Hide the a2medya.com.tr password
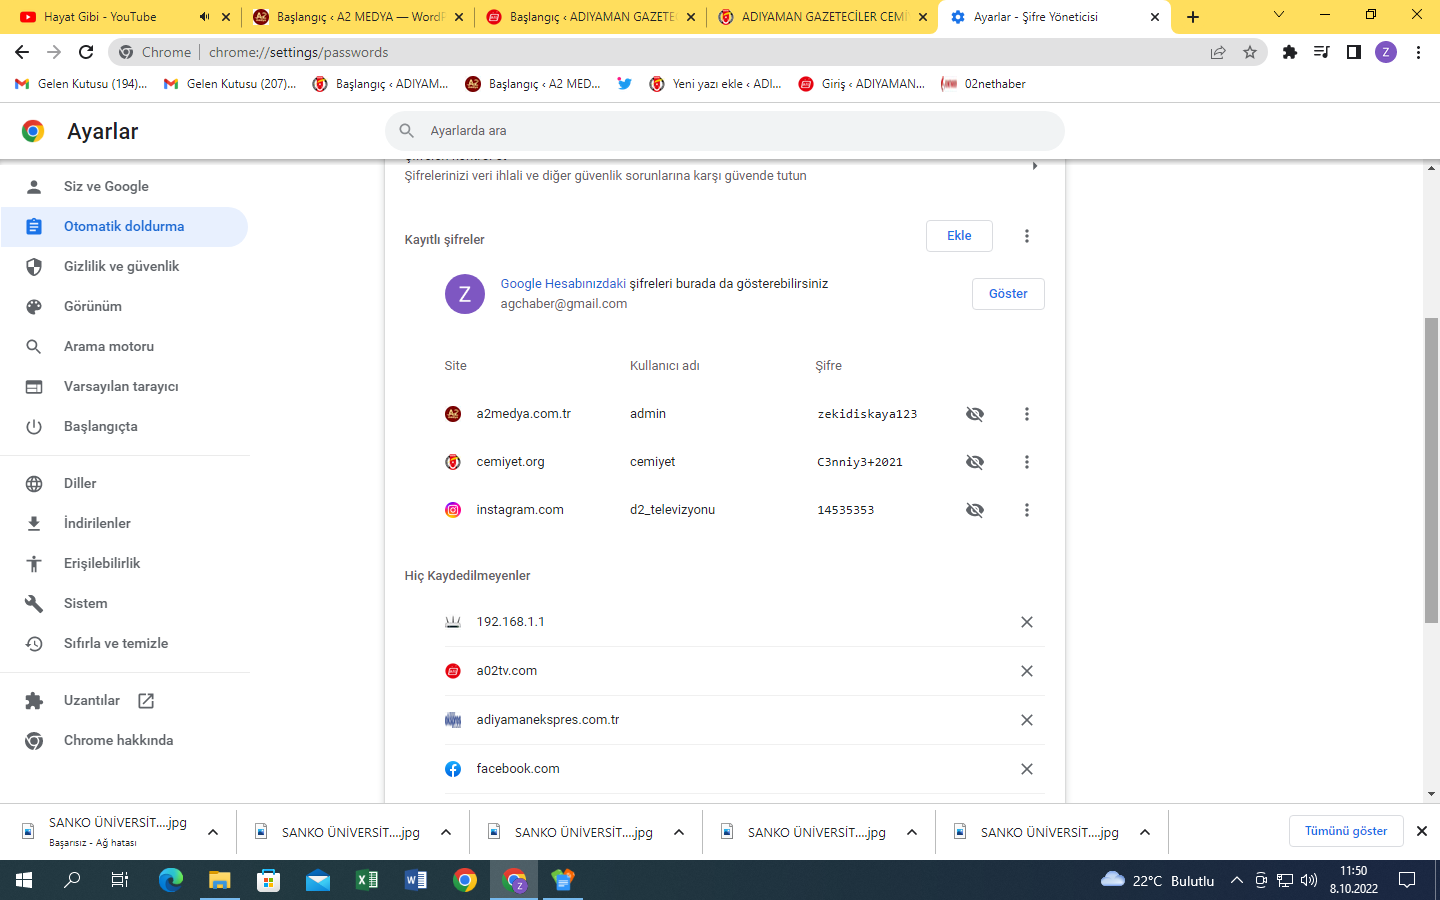 pyautogui.click(x=975, y=414)
